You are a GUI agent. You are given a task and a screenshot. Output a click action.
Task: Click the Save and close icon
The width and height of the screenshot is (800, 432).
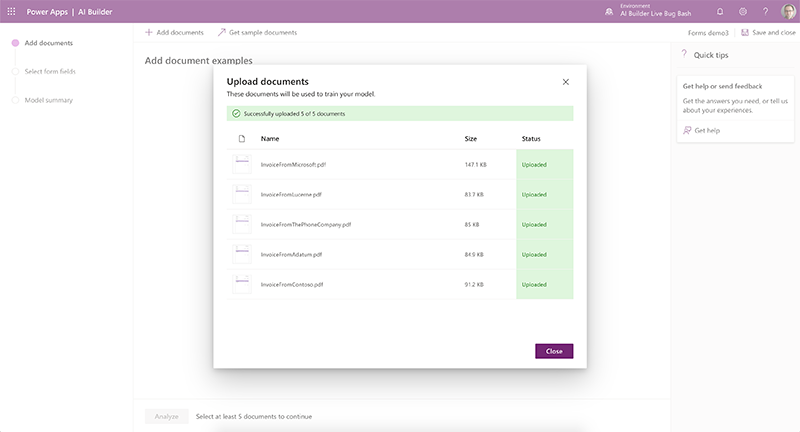pos(745,32)
